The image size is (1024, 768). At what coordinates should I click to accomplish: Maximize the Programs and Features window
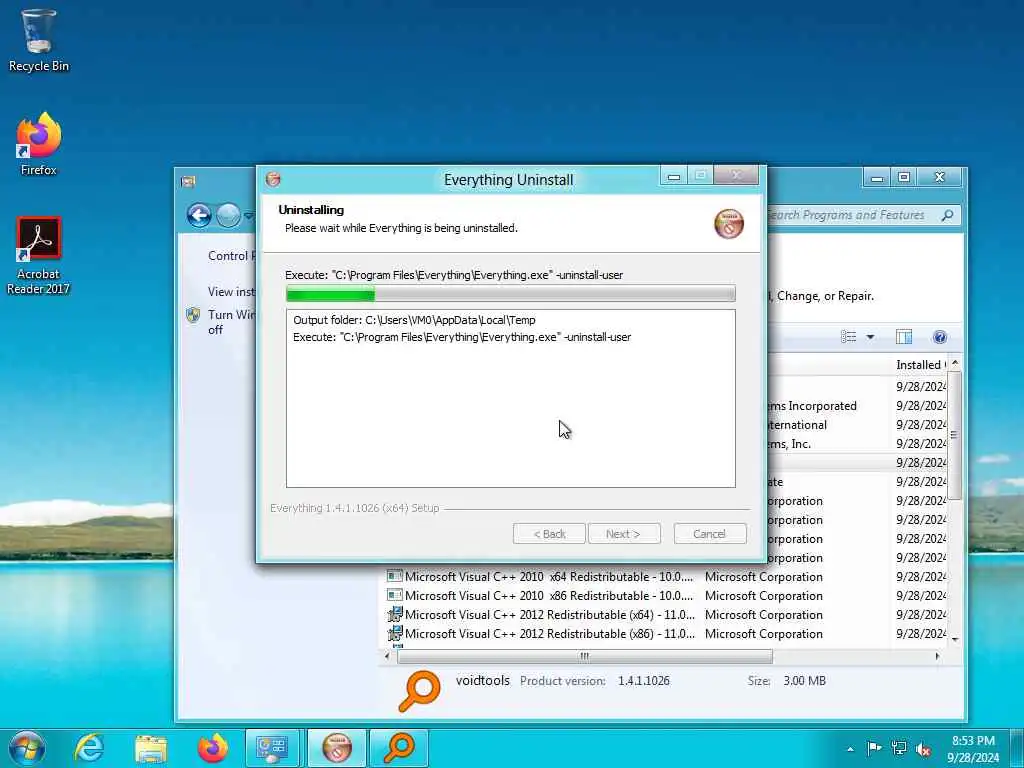point(904,177)
